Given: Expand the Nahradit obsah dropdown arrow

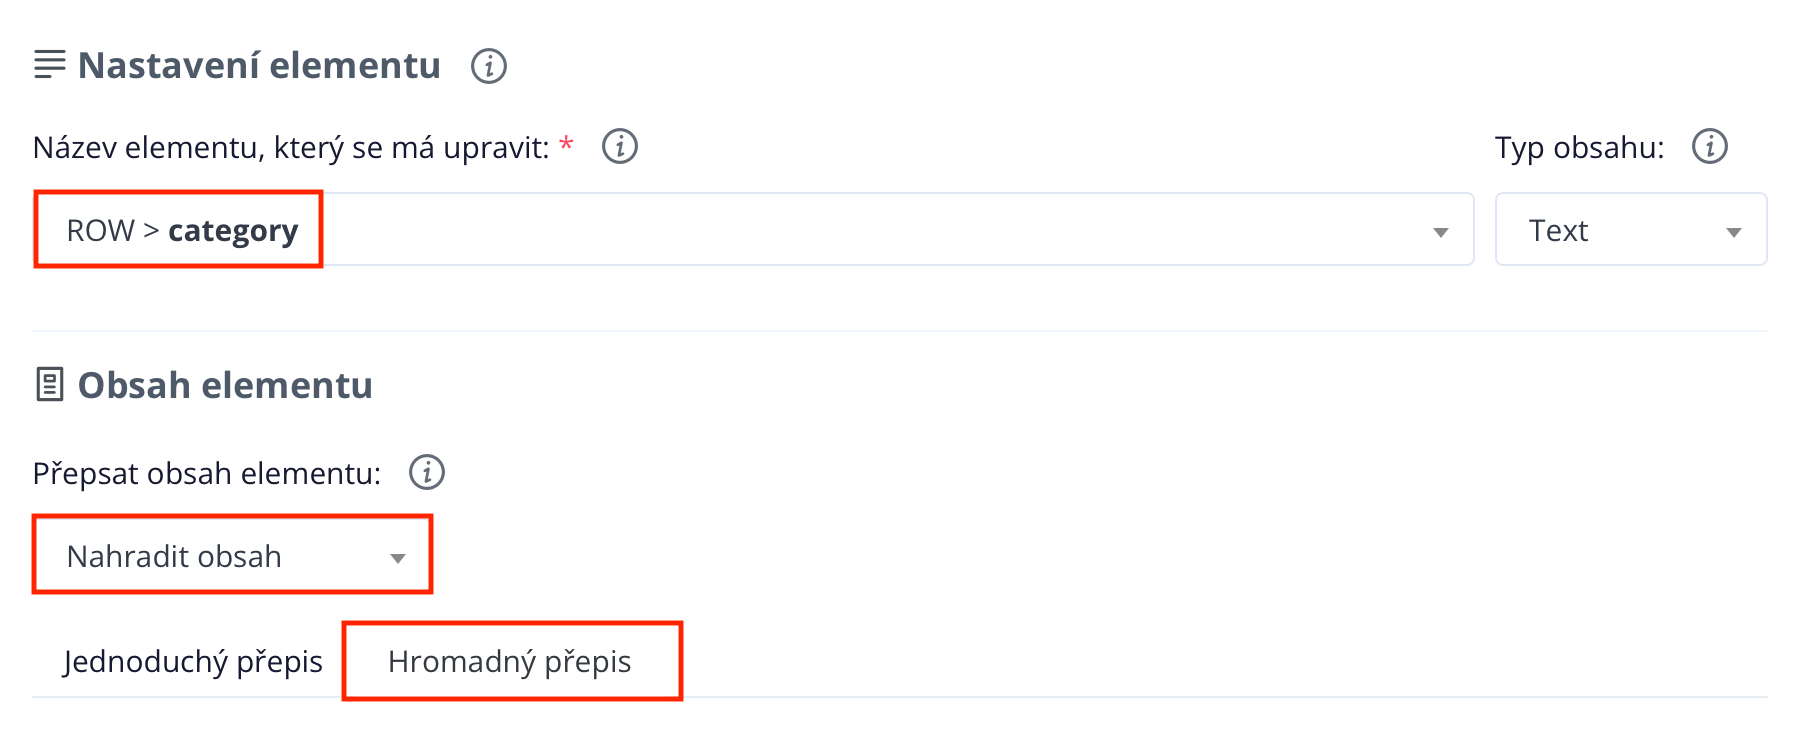Looking at the screenshot, I should coord(398,558).
